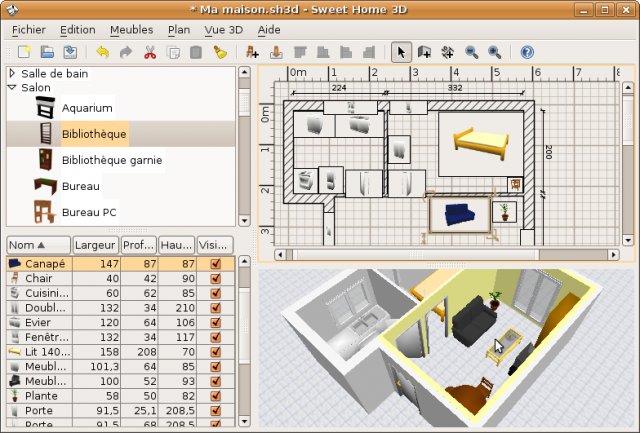This screenshot has width=640, height=433.
Task: Click the Align bottom icon
Action: point(323,52)
